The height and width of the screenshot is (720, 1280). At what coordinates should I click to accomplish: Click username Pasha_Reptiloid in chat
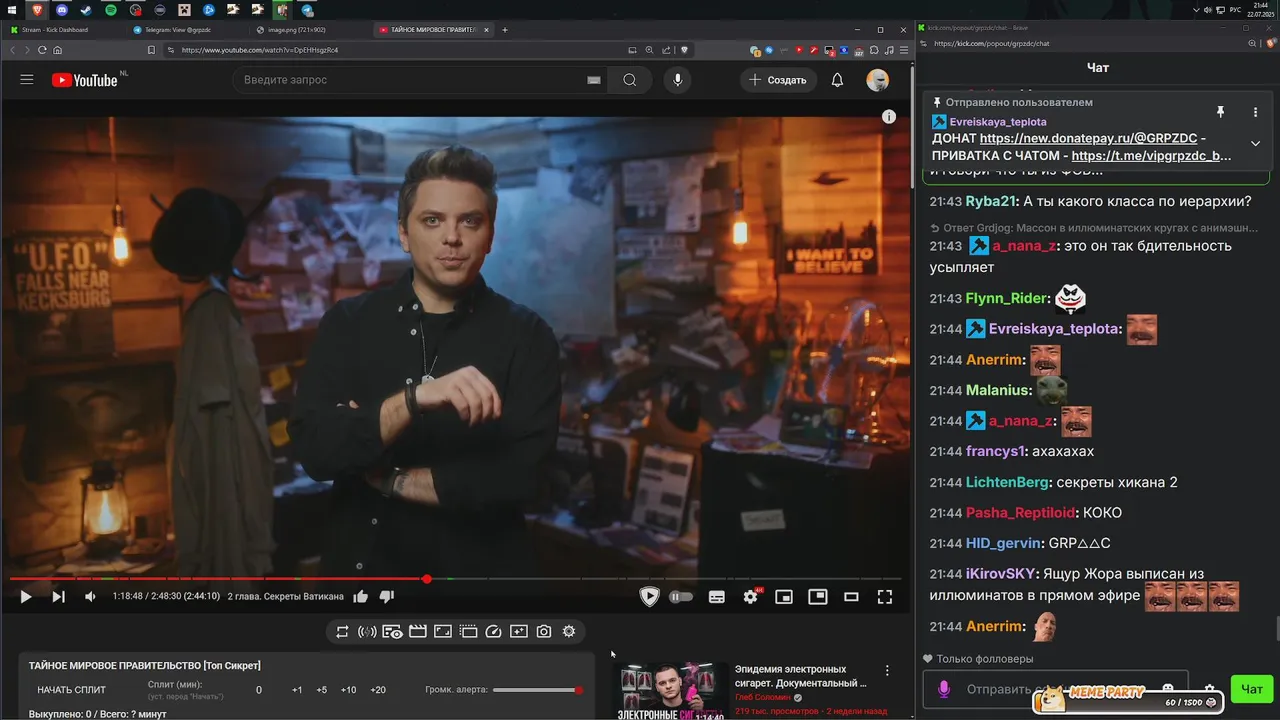coord(1021,513)
